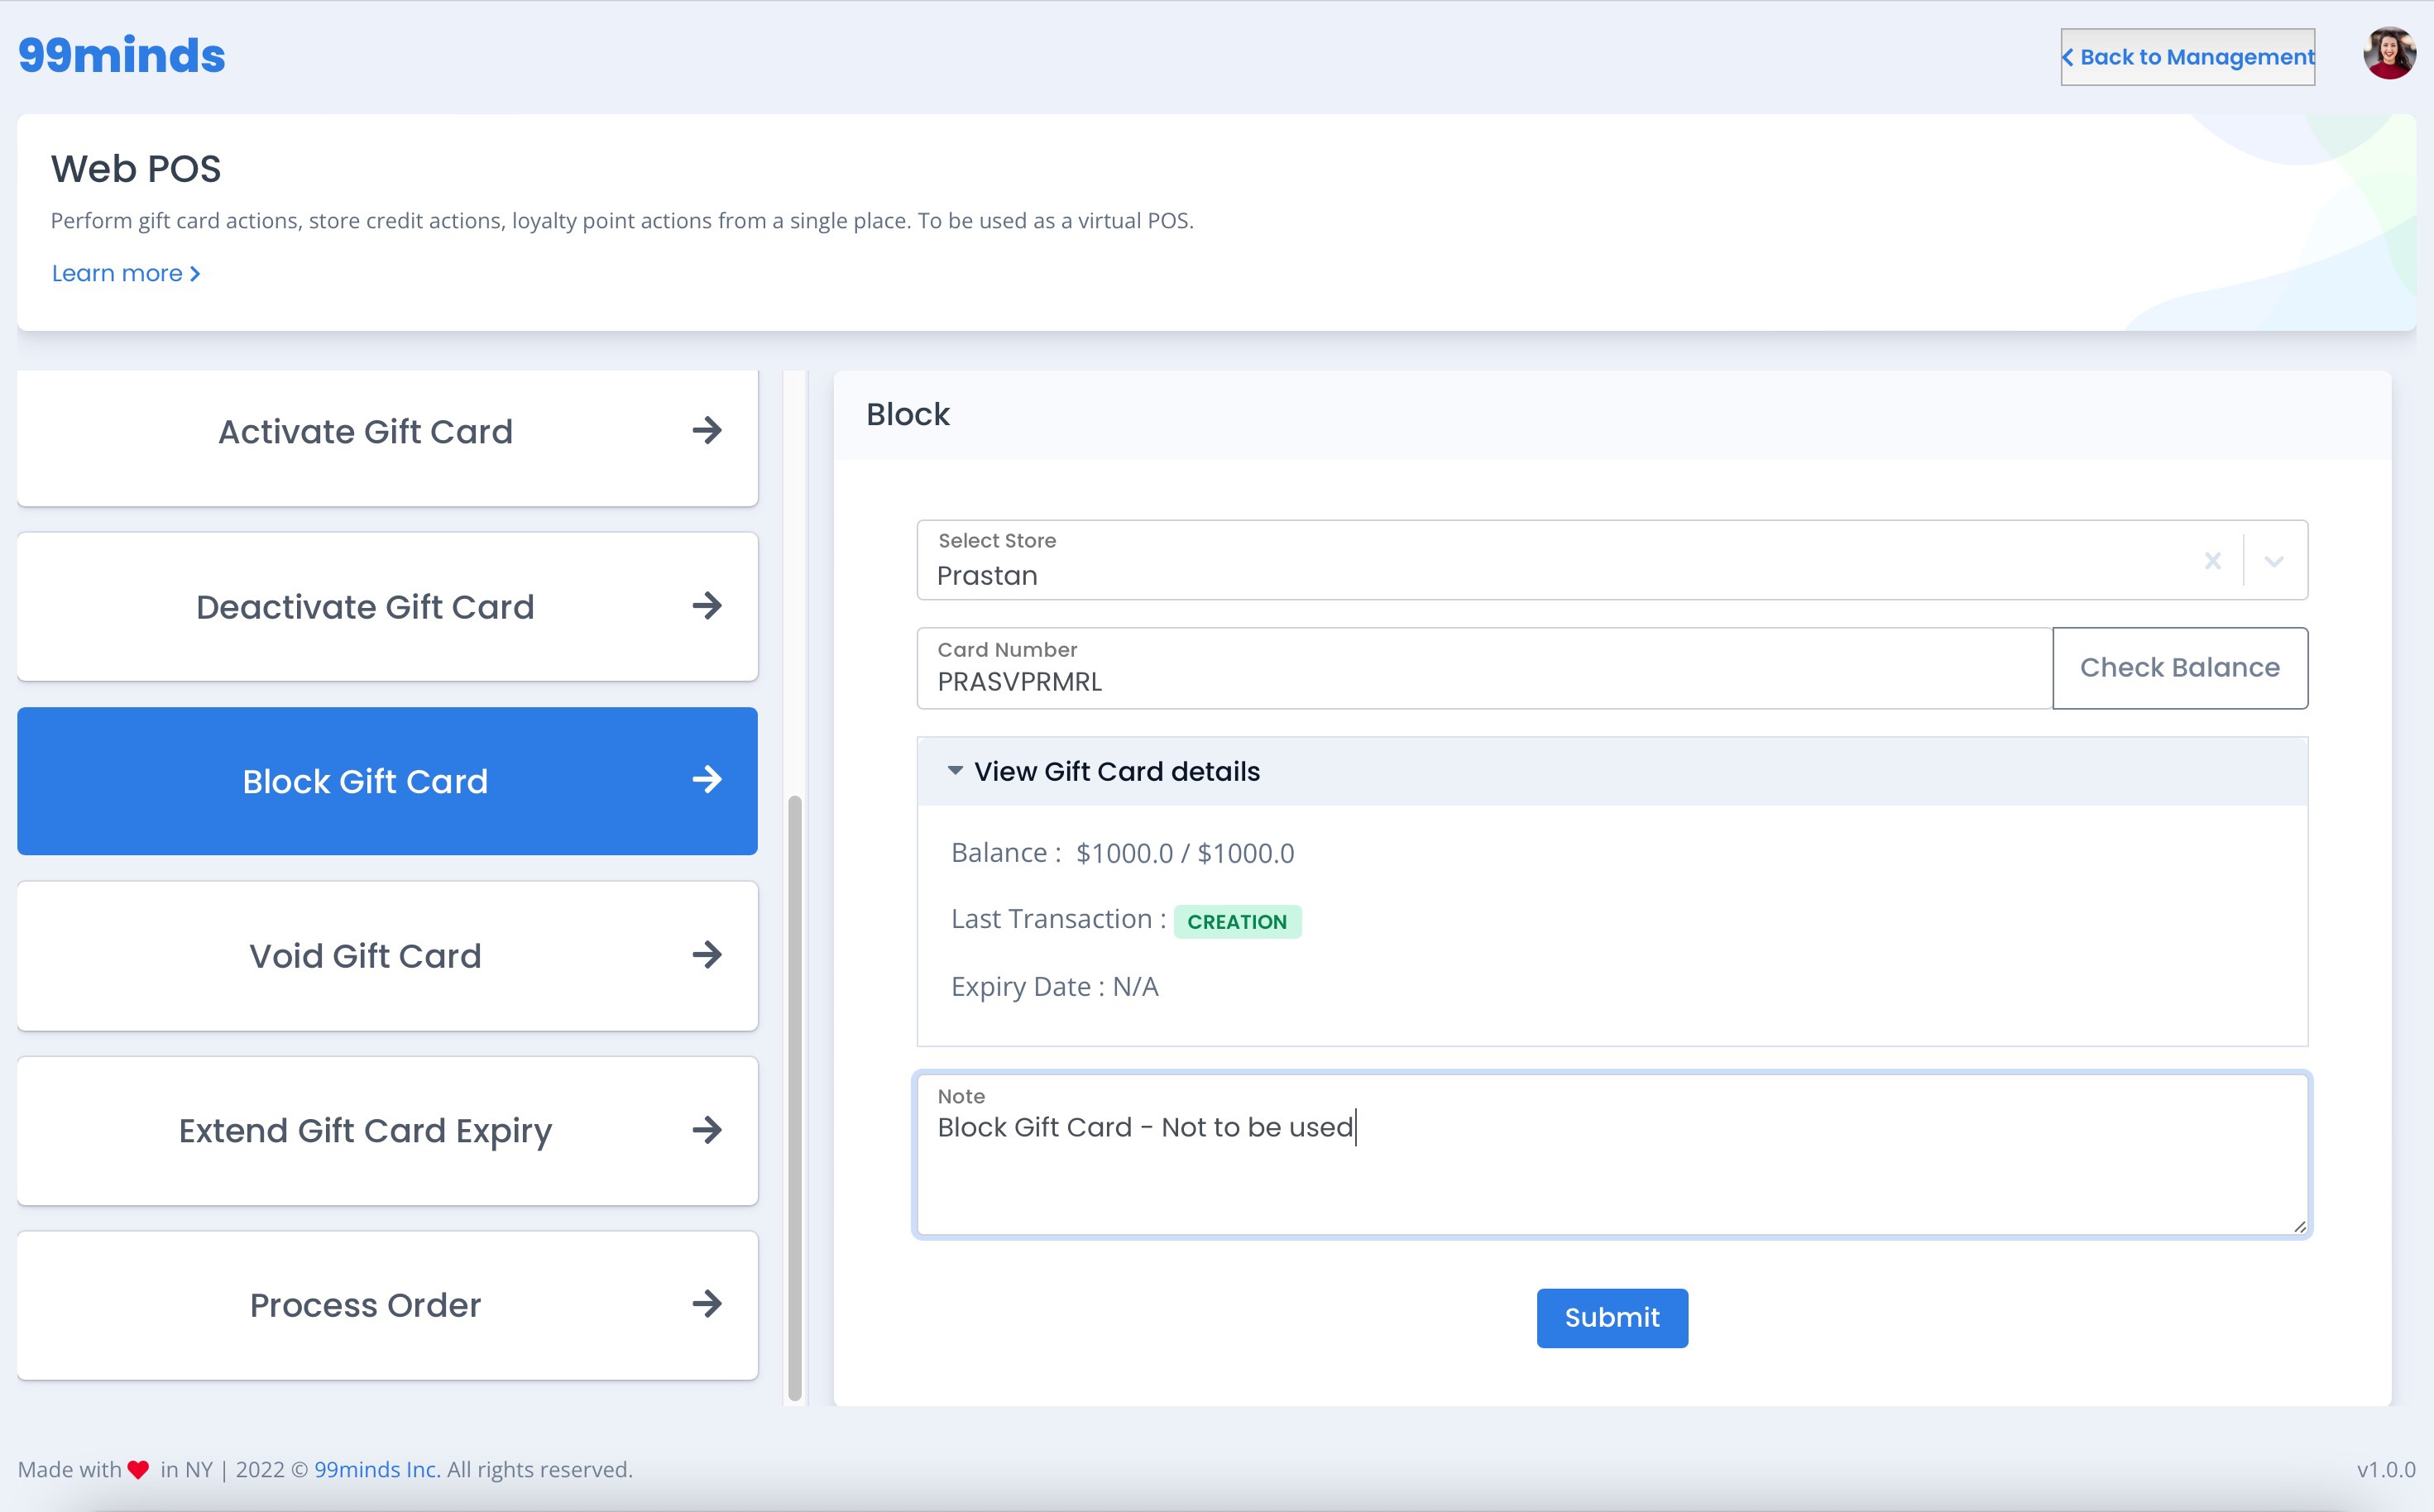Click the Block panel heading
This screenshot has width=2434, height=1512.
click(908, 414)
